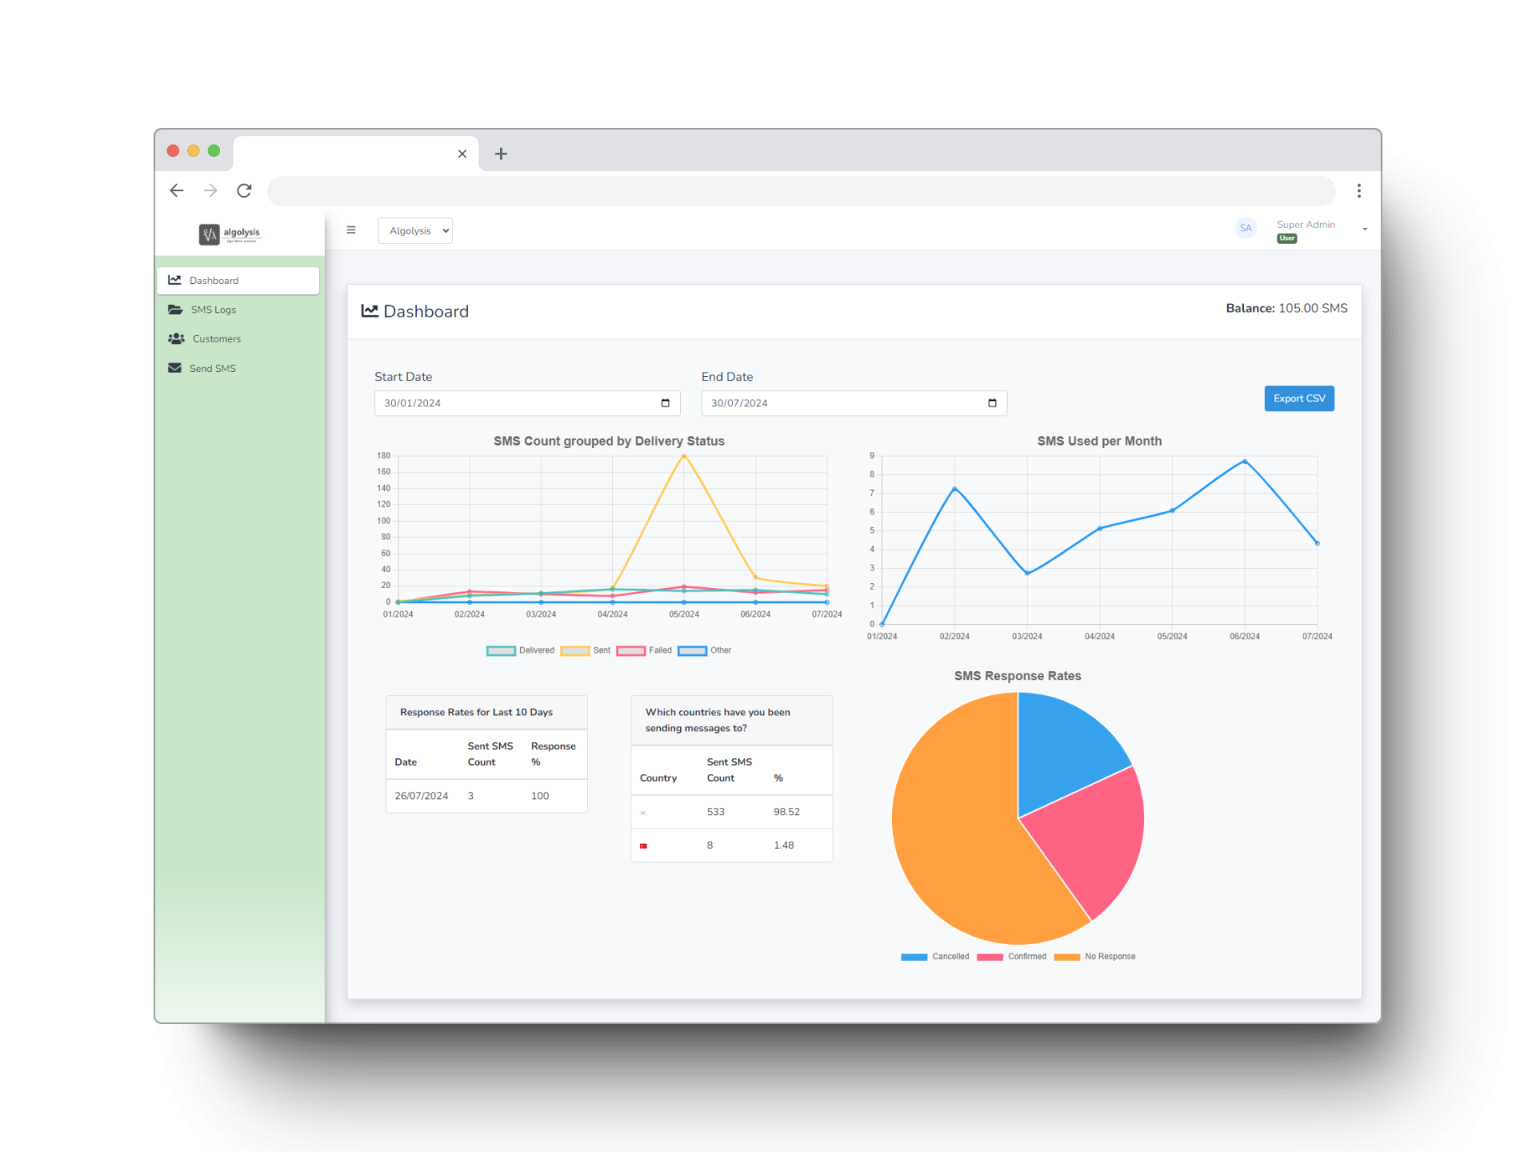Click the Algolysis logo in sidebar
Image resolution: width=1536 pixels, height=1152 pixels.
point(230,234)
